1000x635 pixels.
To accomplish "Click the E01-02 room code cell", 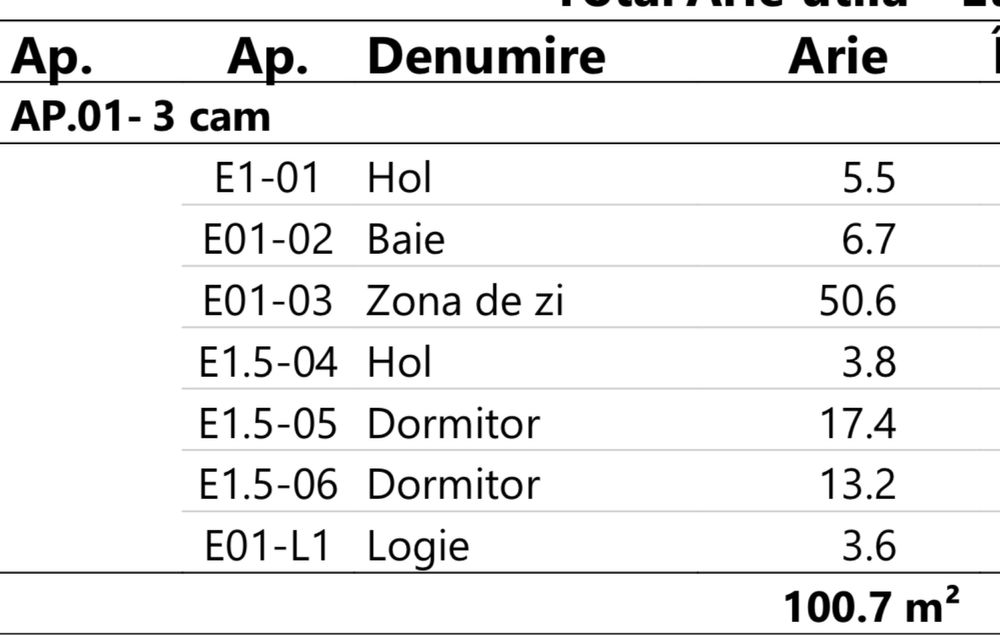I will [267, 239].
